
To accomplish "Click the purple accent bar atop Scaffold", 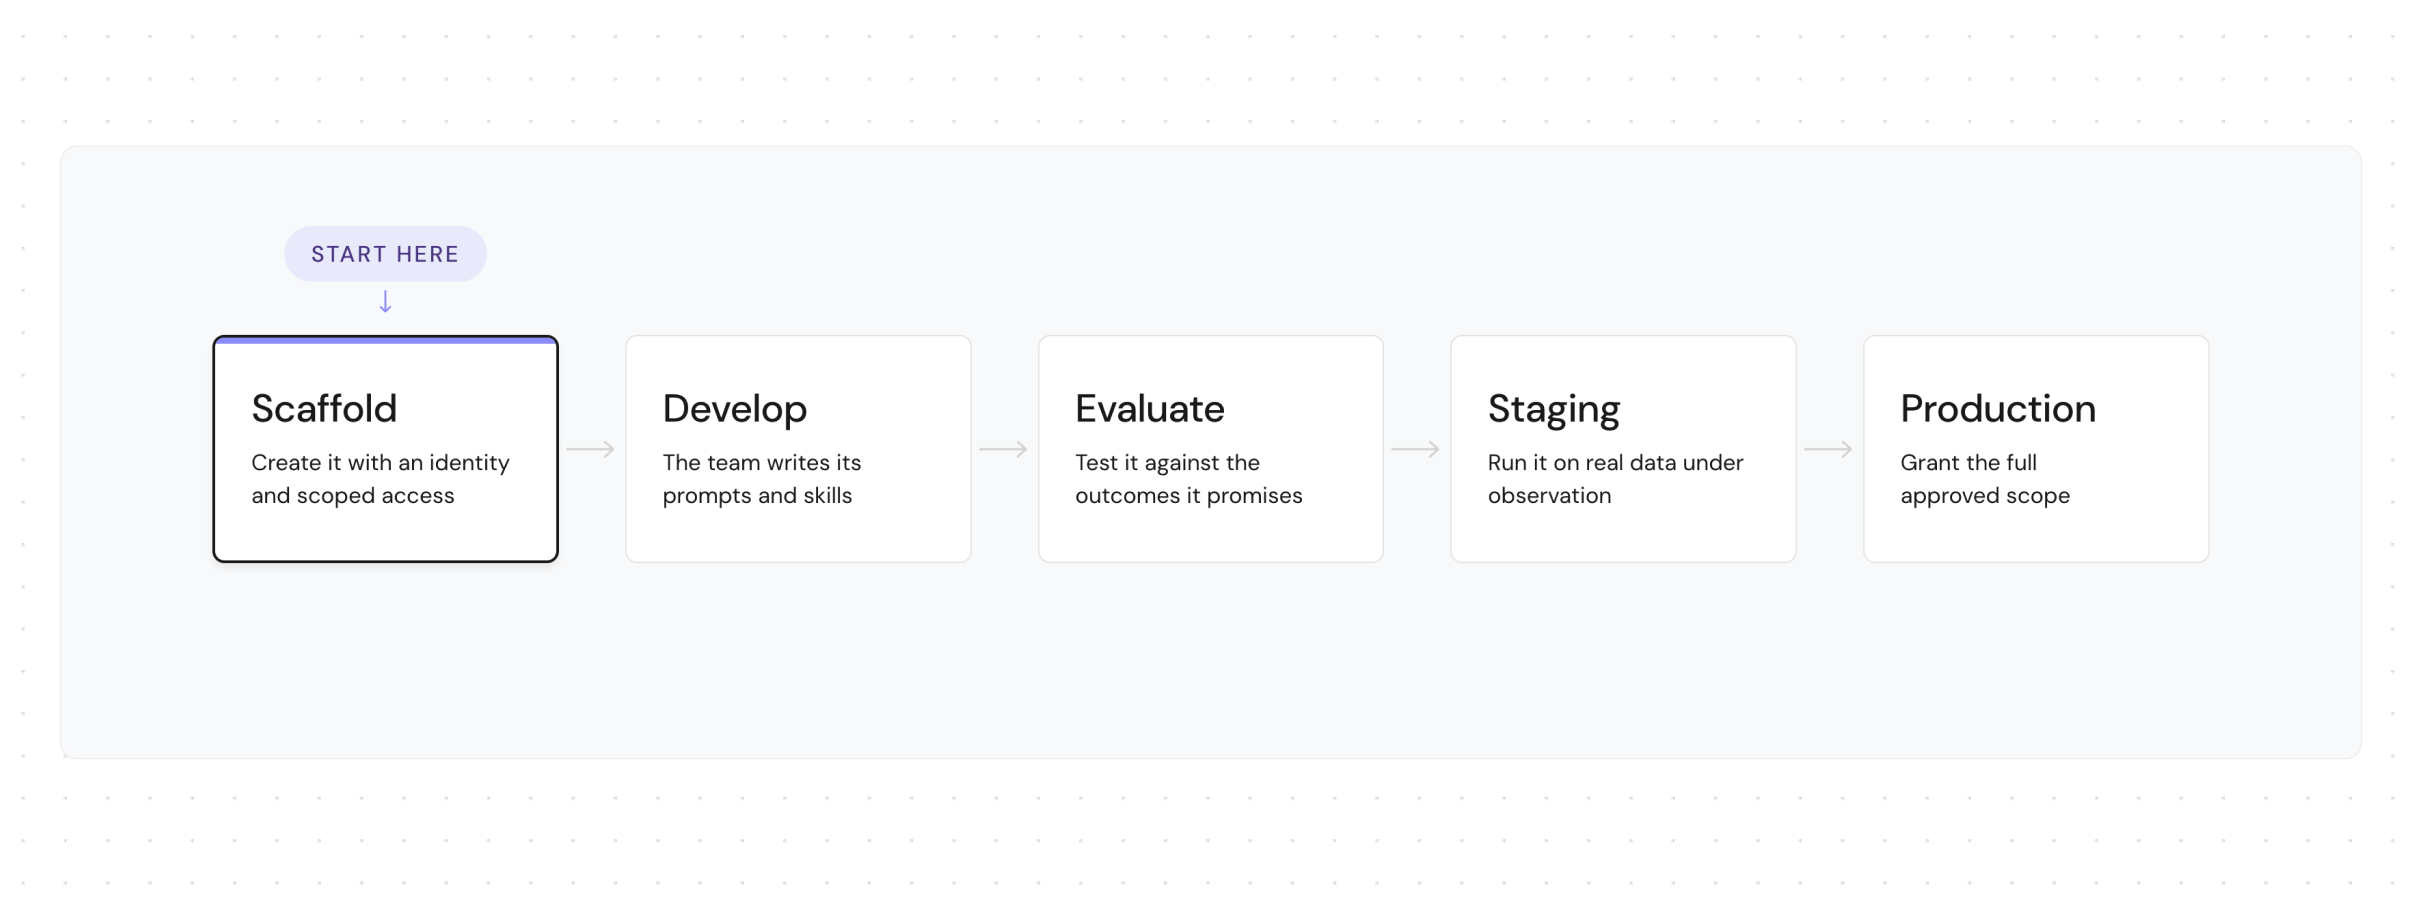I will [385, 341].
